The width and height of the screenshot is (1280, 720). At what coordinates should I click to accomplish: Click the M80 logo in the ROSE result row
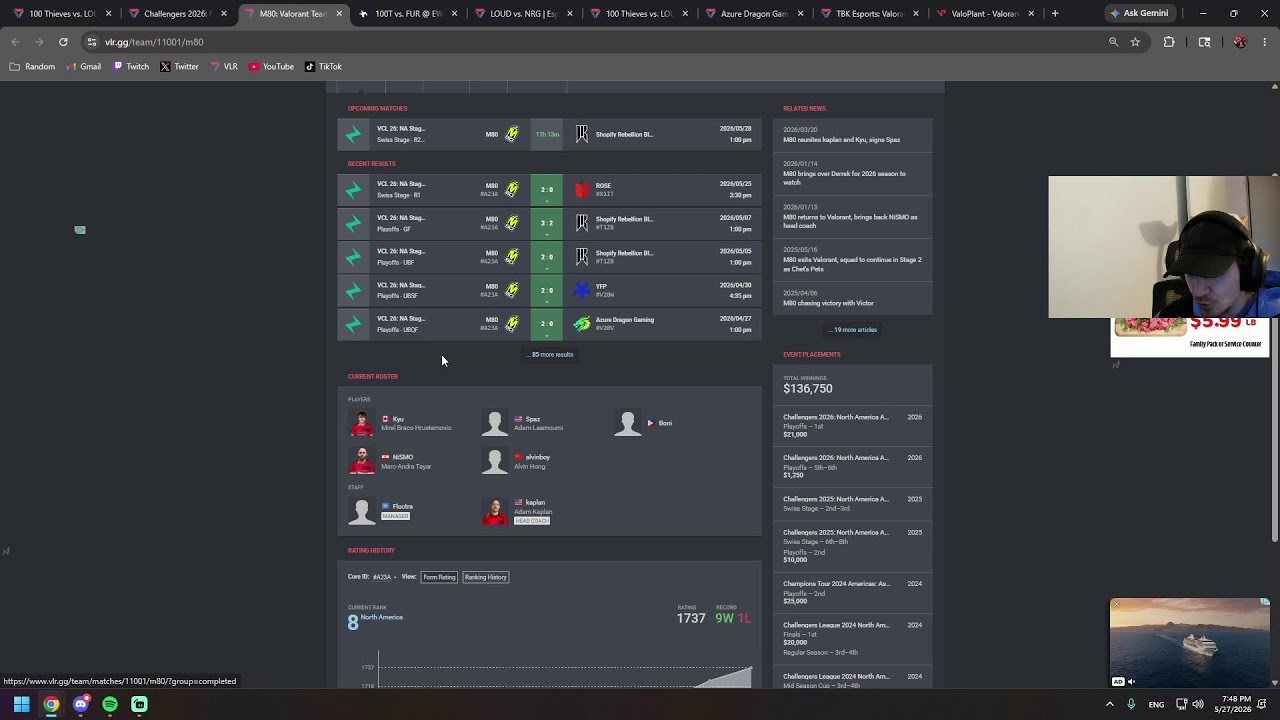[512, 190]
